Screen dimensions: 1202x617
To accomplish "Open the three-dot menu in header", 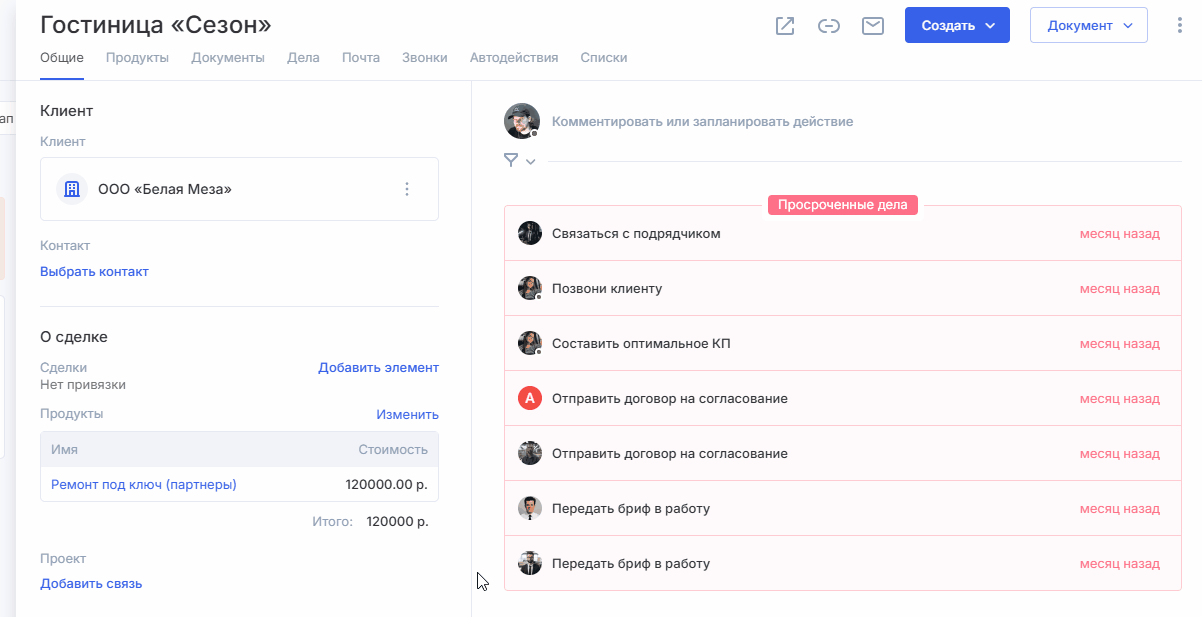I will coord(1180,26).
